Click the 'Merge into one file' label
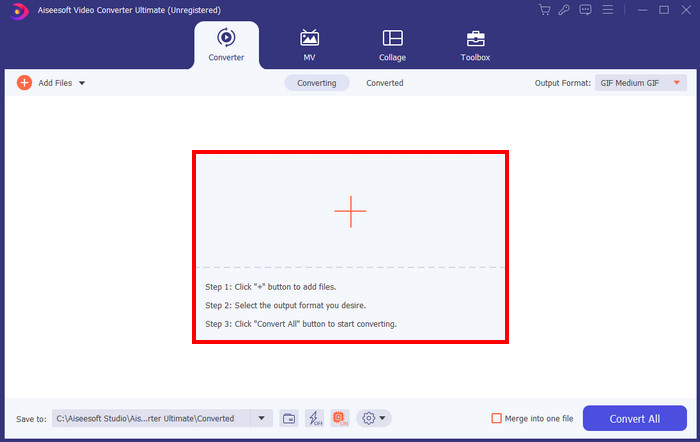 [539, 418]
